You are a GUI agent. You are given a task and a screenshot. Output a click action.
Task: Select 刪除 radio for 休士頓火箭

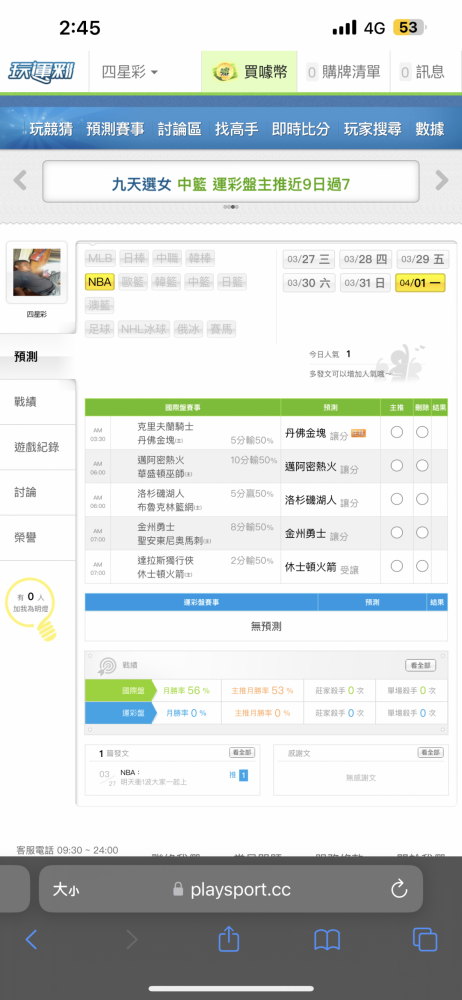pyautogui.click(x=422, y=566)
